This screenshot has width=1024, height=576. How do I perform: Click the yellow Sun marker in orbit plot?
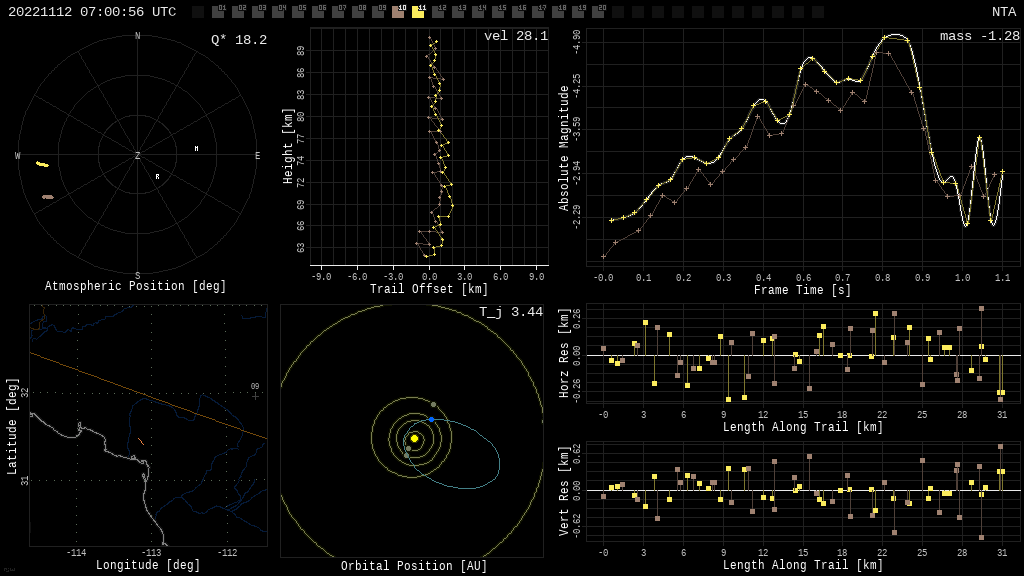[414, 439]
